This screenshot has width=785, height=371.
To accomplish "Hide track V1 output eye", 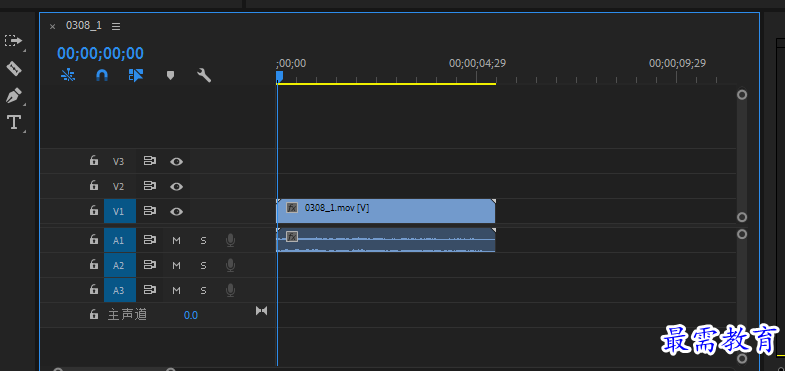I will click(x=176, y=211).
